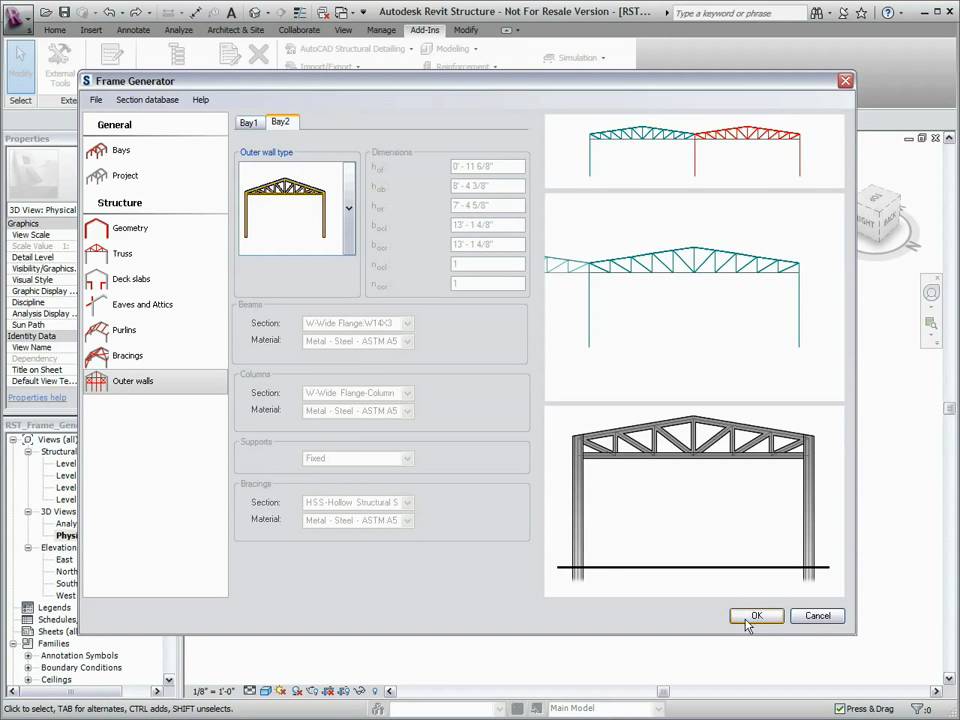Close the Frame Generator dialog

pos(846,81)
